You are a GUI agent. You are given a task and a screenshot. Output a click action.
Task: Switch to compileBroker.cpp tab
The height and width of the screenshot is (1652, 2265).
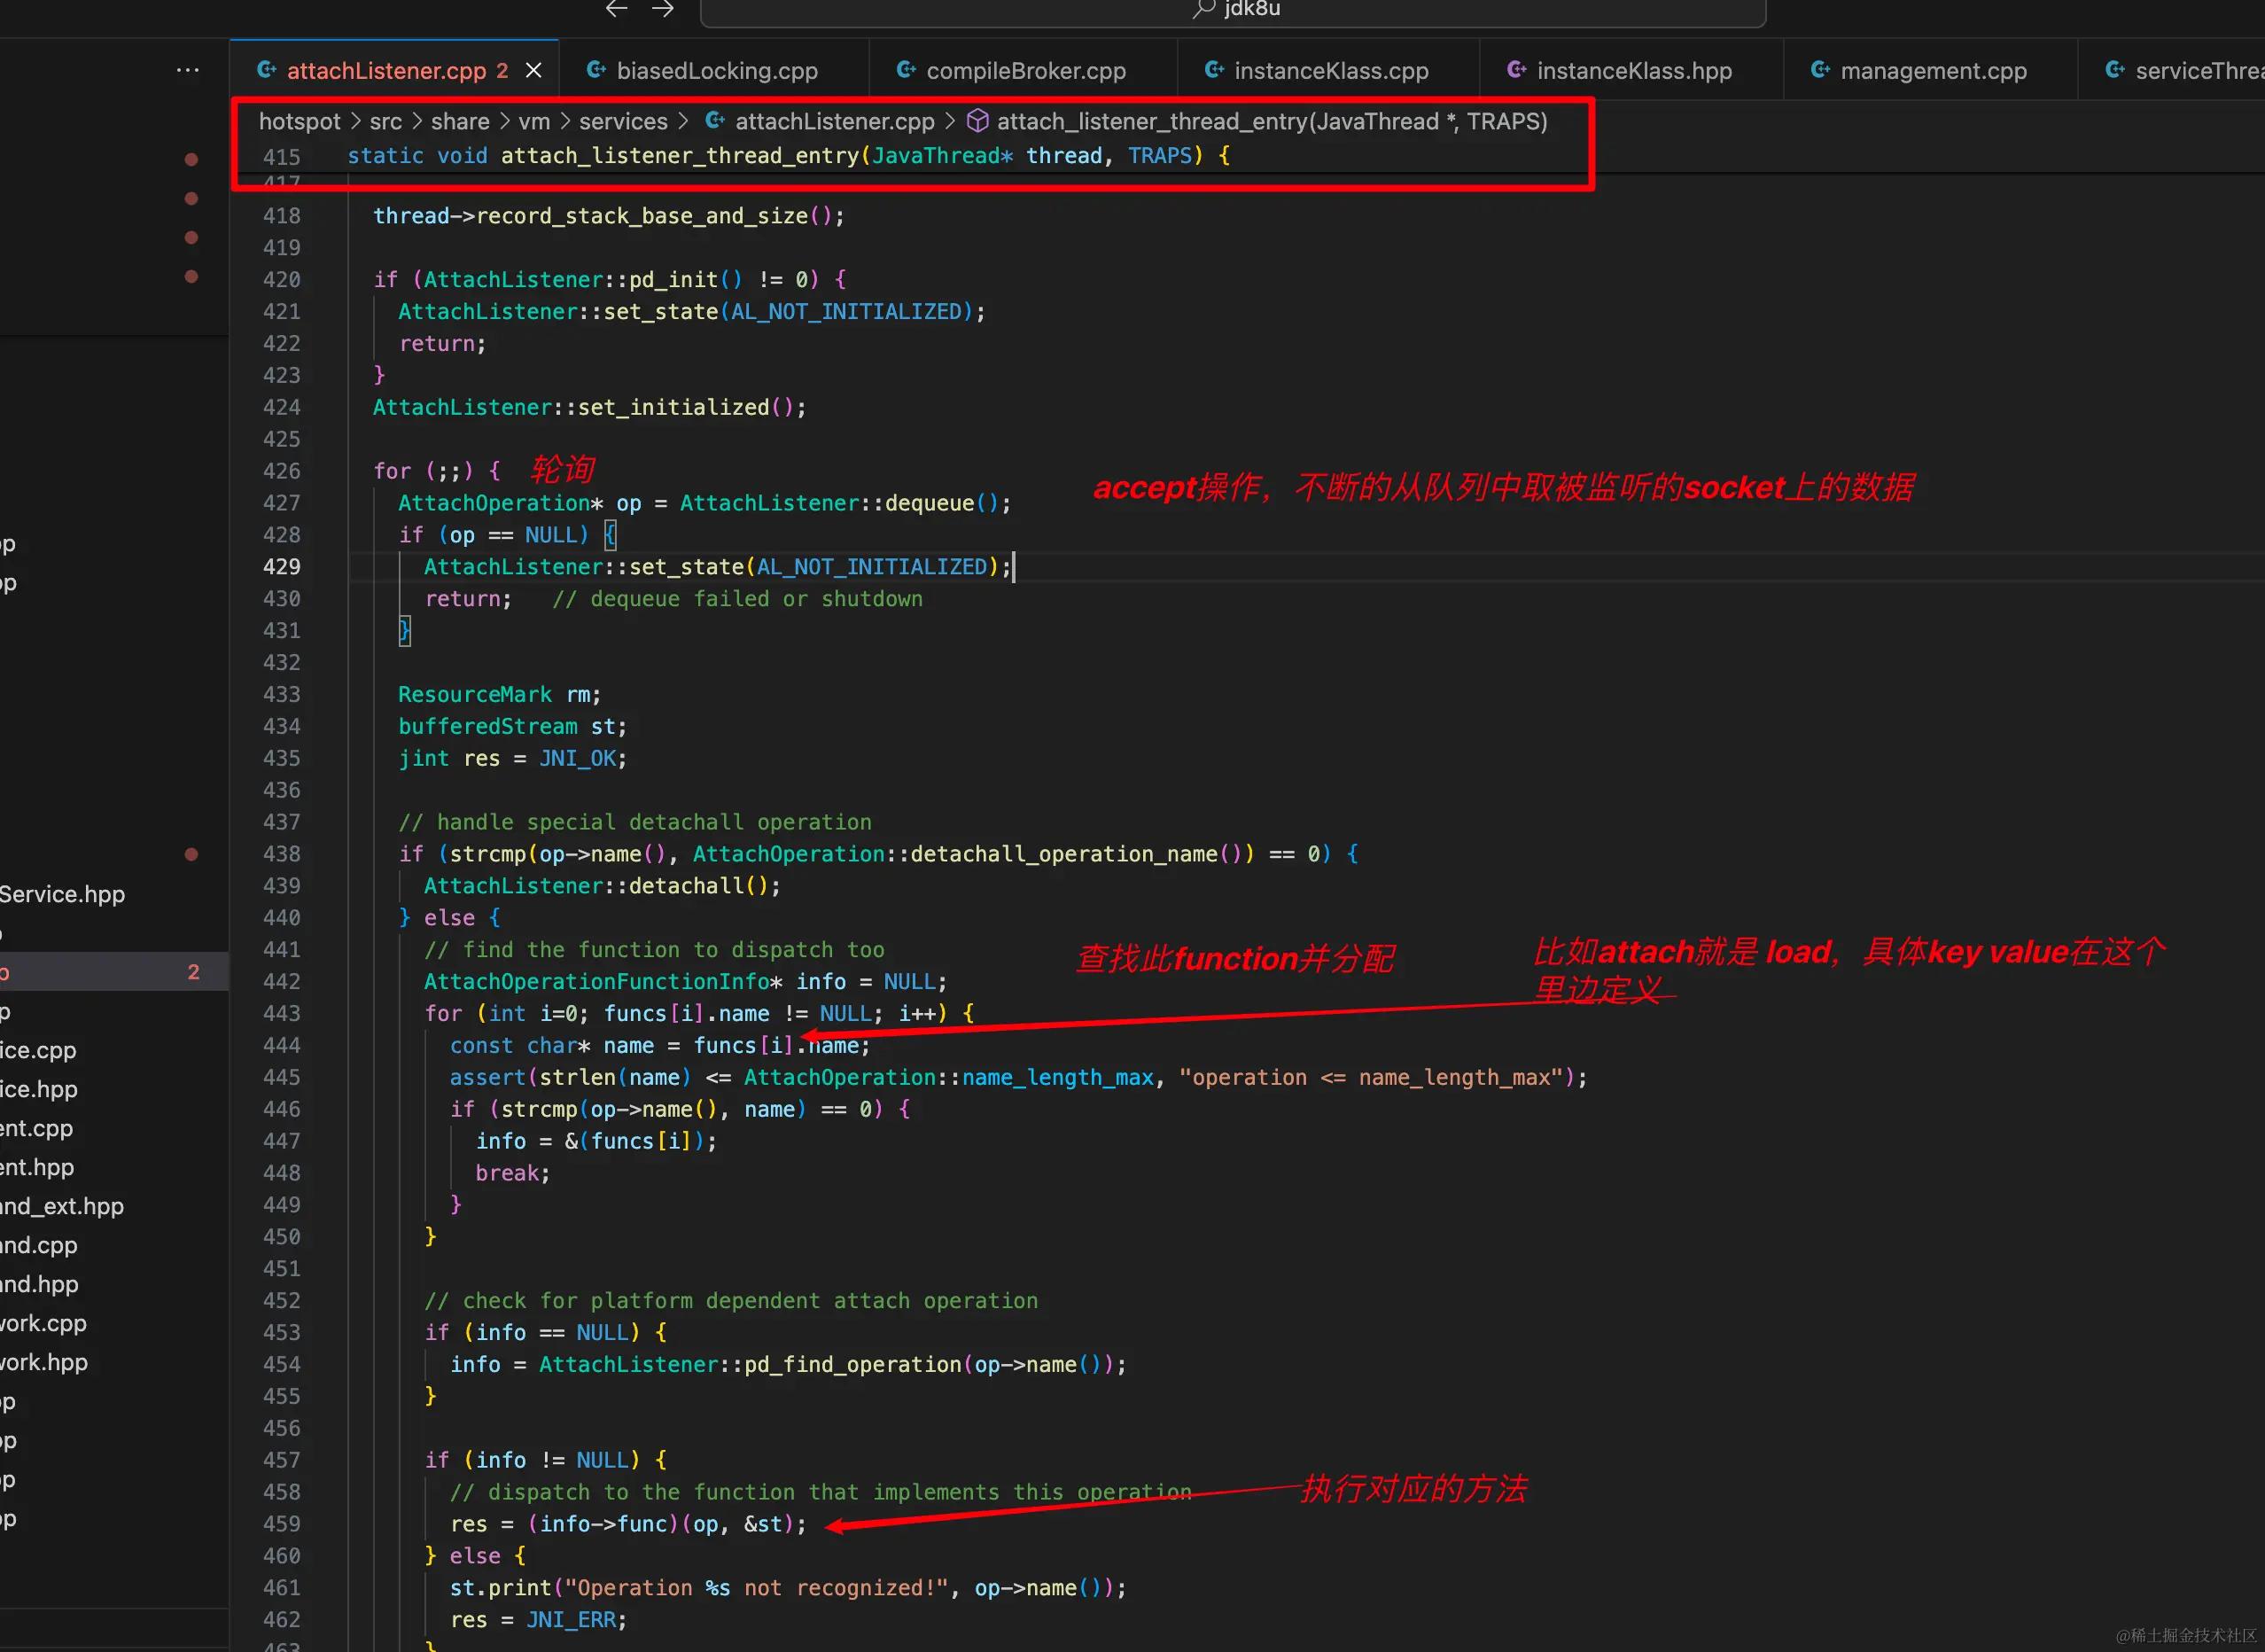pyautogui.click(x=1025, y=70)
